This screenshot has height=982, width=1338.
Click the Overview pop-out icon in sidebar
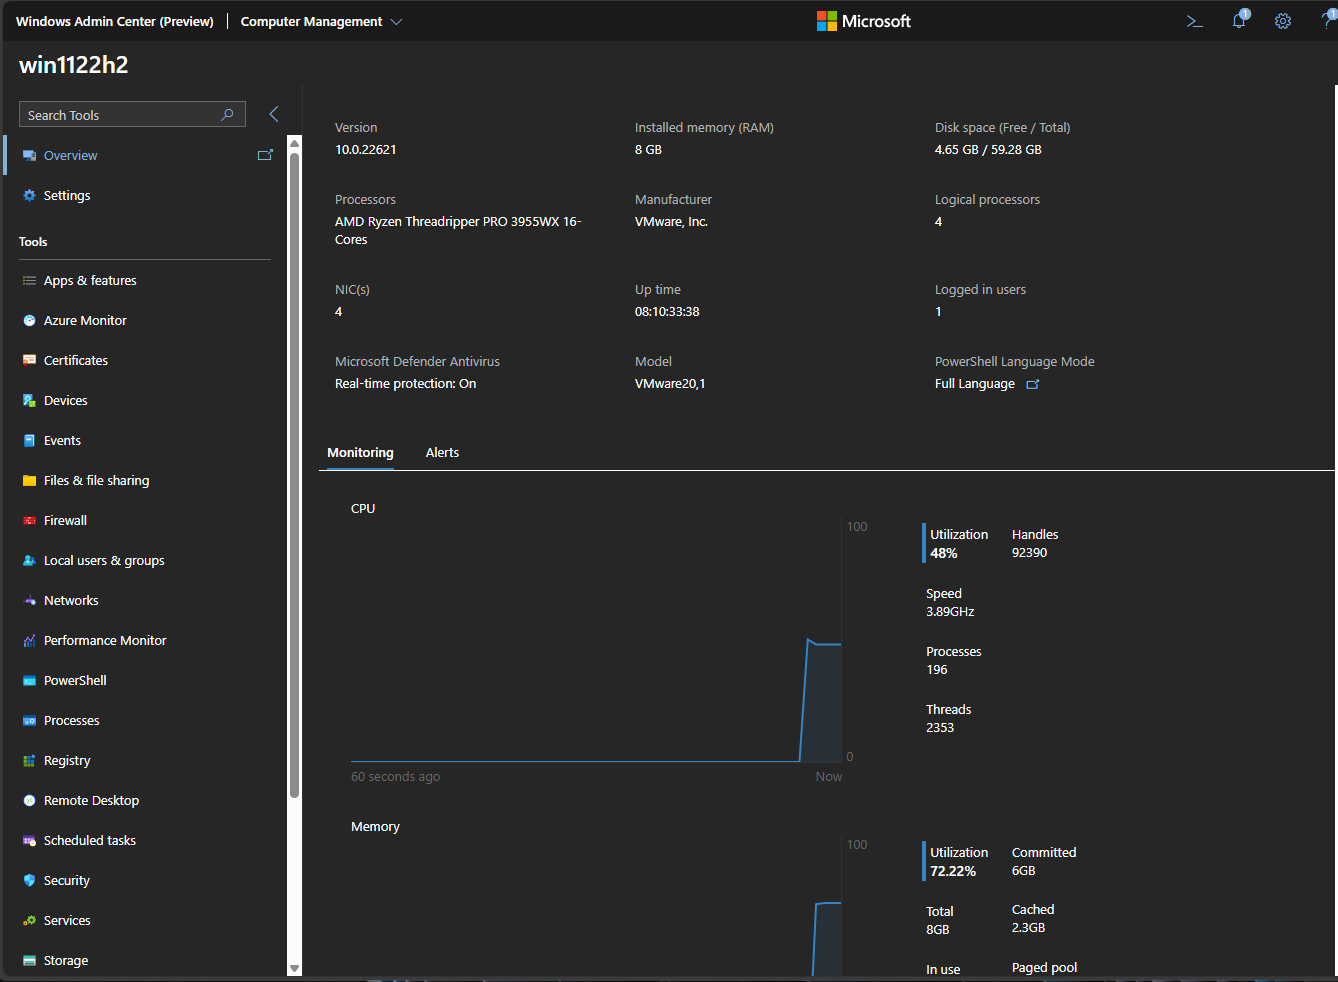click(265, 155)
